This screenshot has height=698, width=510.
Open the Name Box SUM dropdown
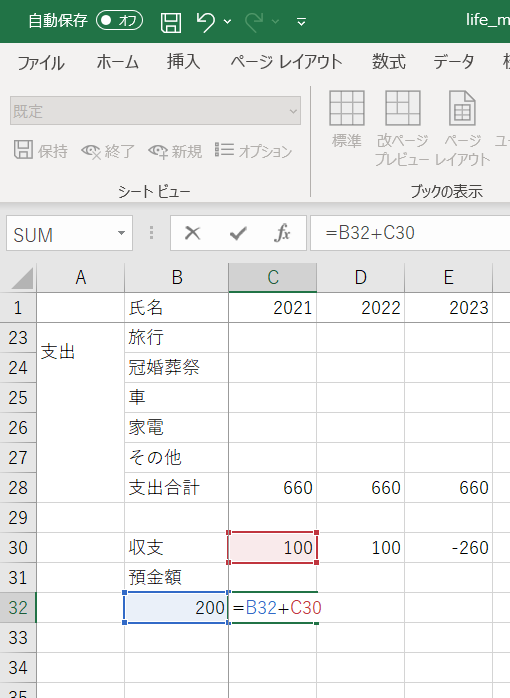(x=121, y=233)
